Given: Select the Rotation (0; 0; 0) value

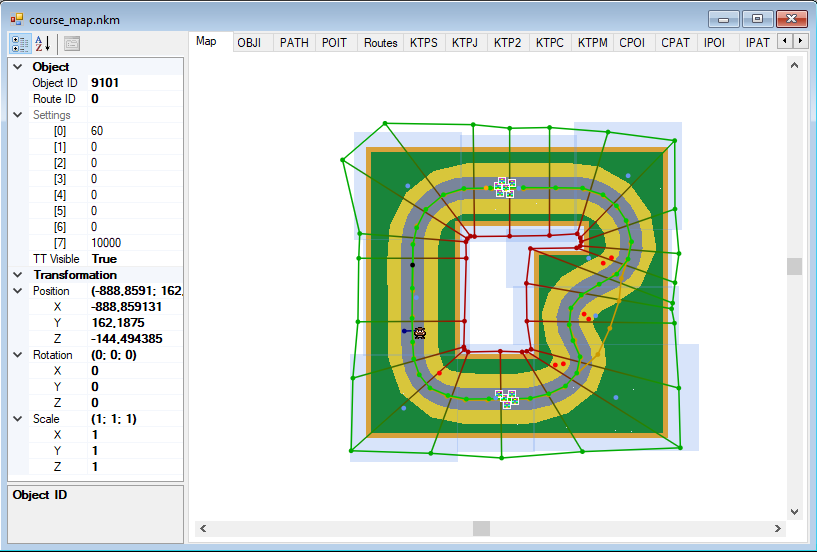Looking at the screenshot, I should 135,355.
